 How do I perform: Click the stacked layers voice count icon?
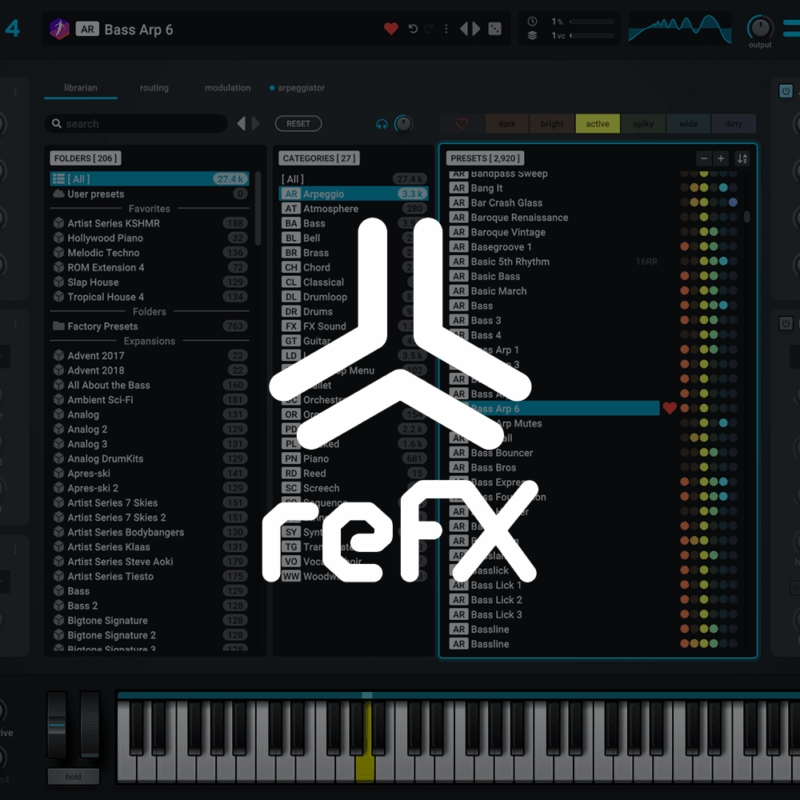[532, 36]
